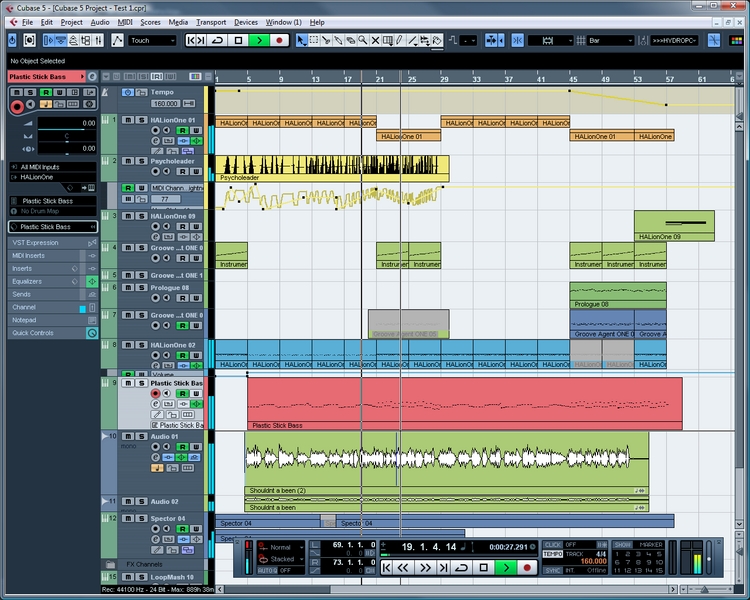
Task: Click TEMPO button in transport panel
Action: pos(552,554)
